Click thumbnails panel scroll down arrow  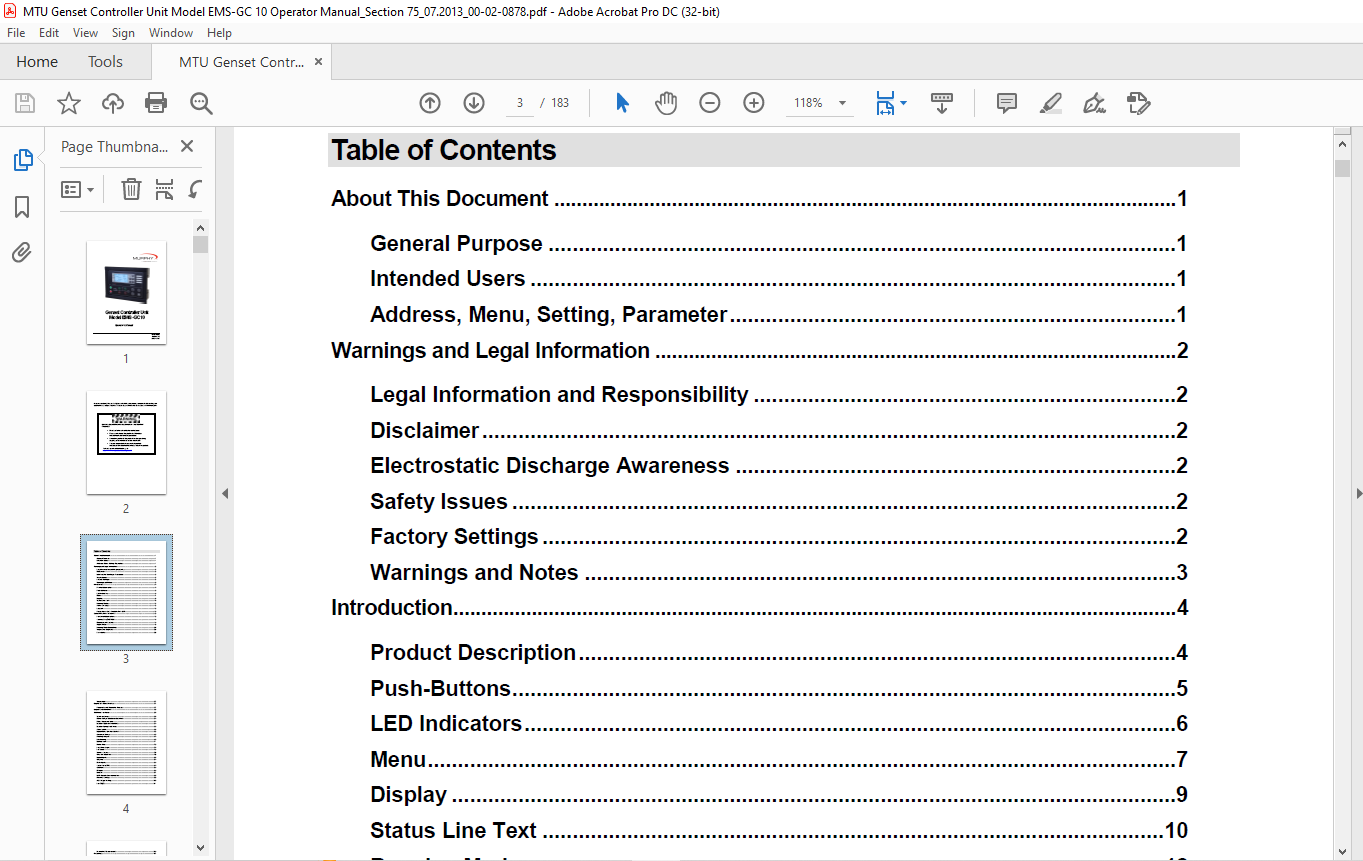pos(200,847)
